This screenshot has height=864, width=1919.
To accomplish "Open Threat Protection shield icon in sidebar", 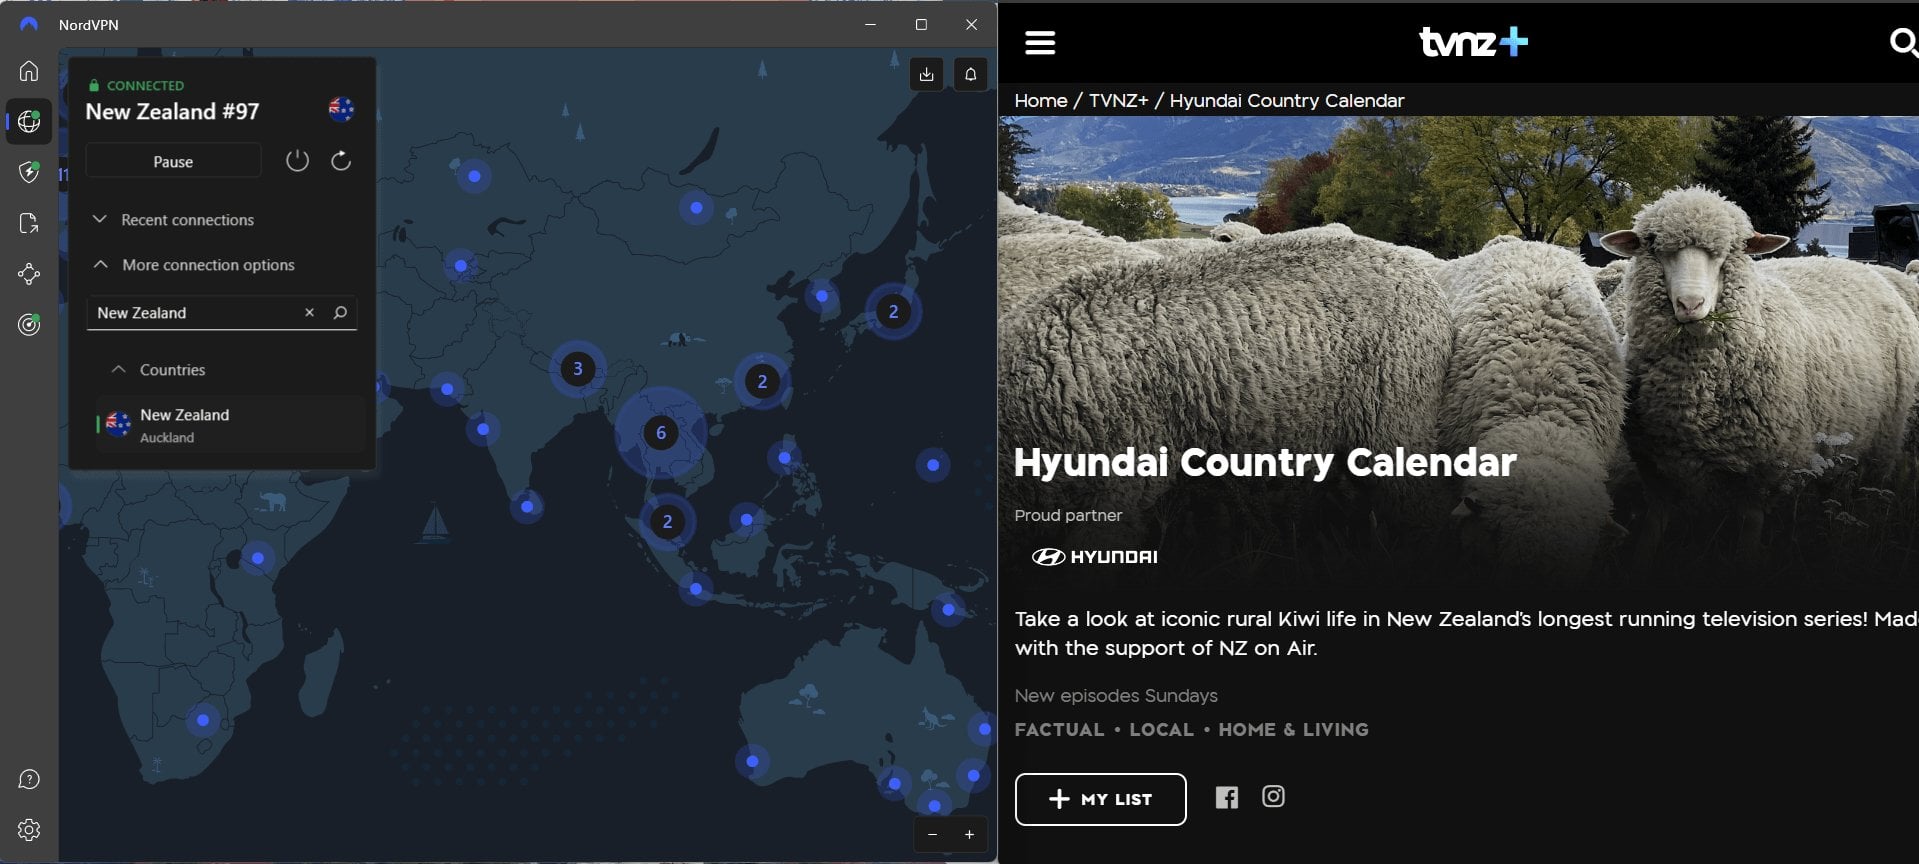I will click(x=29, y=172).
